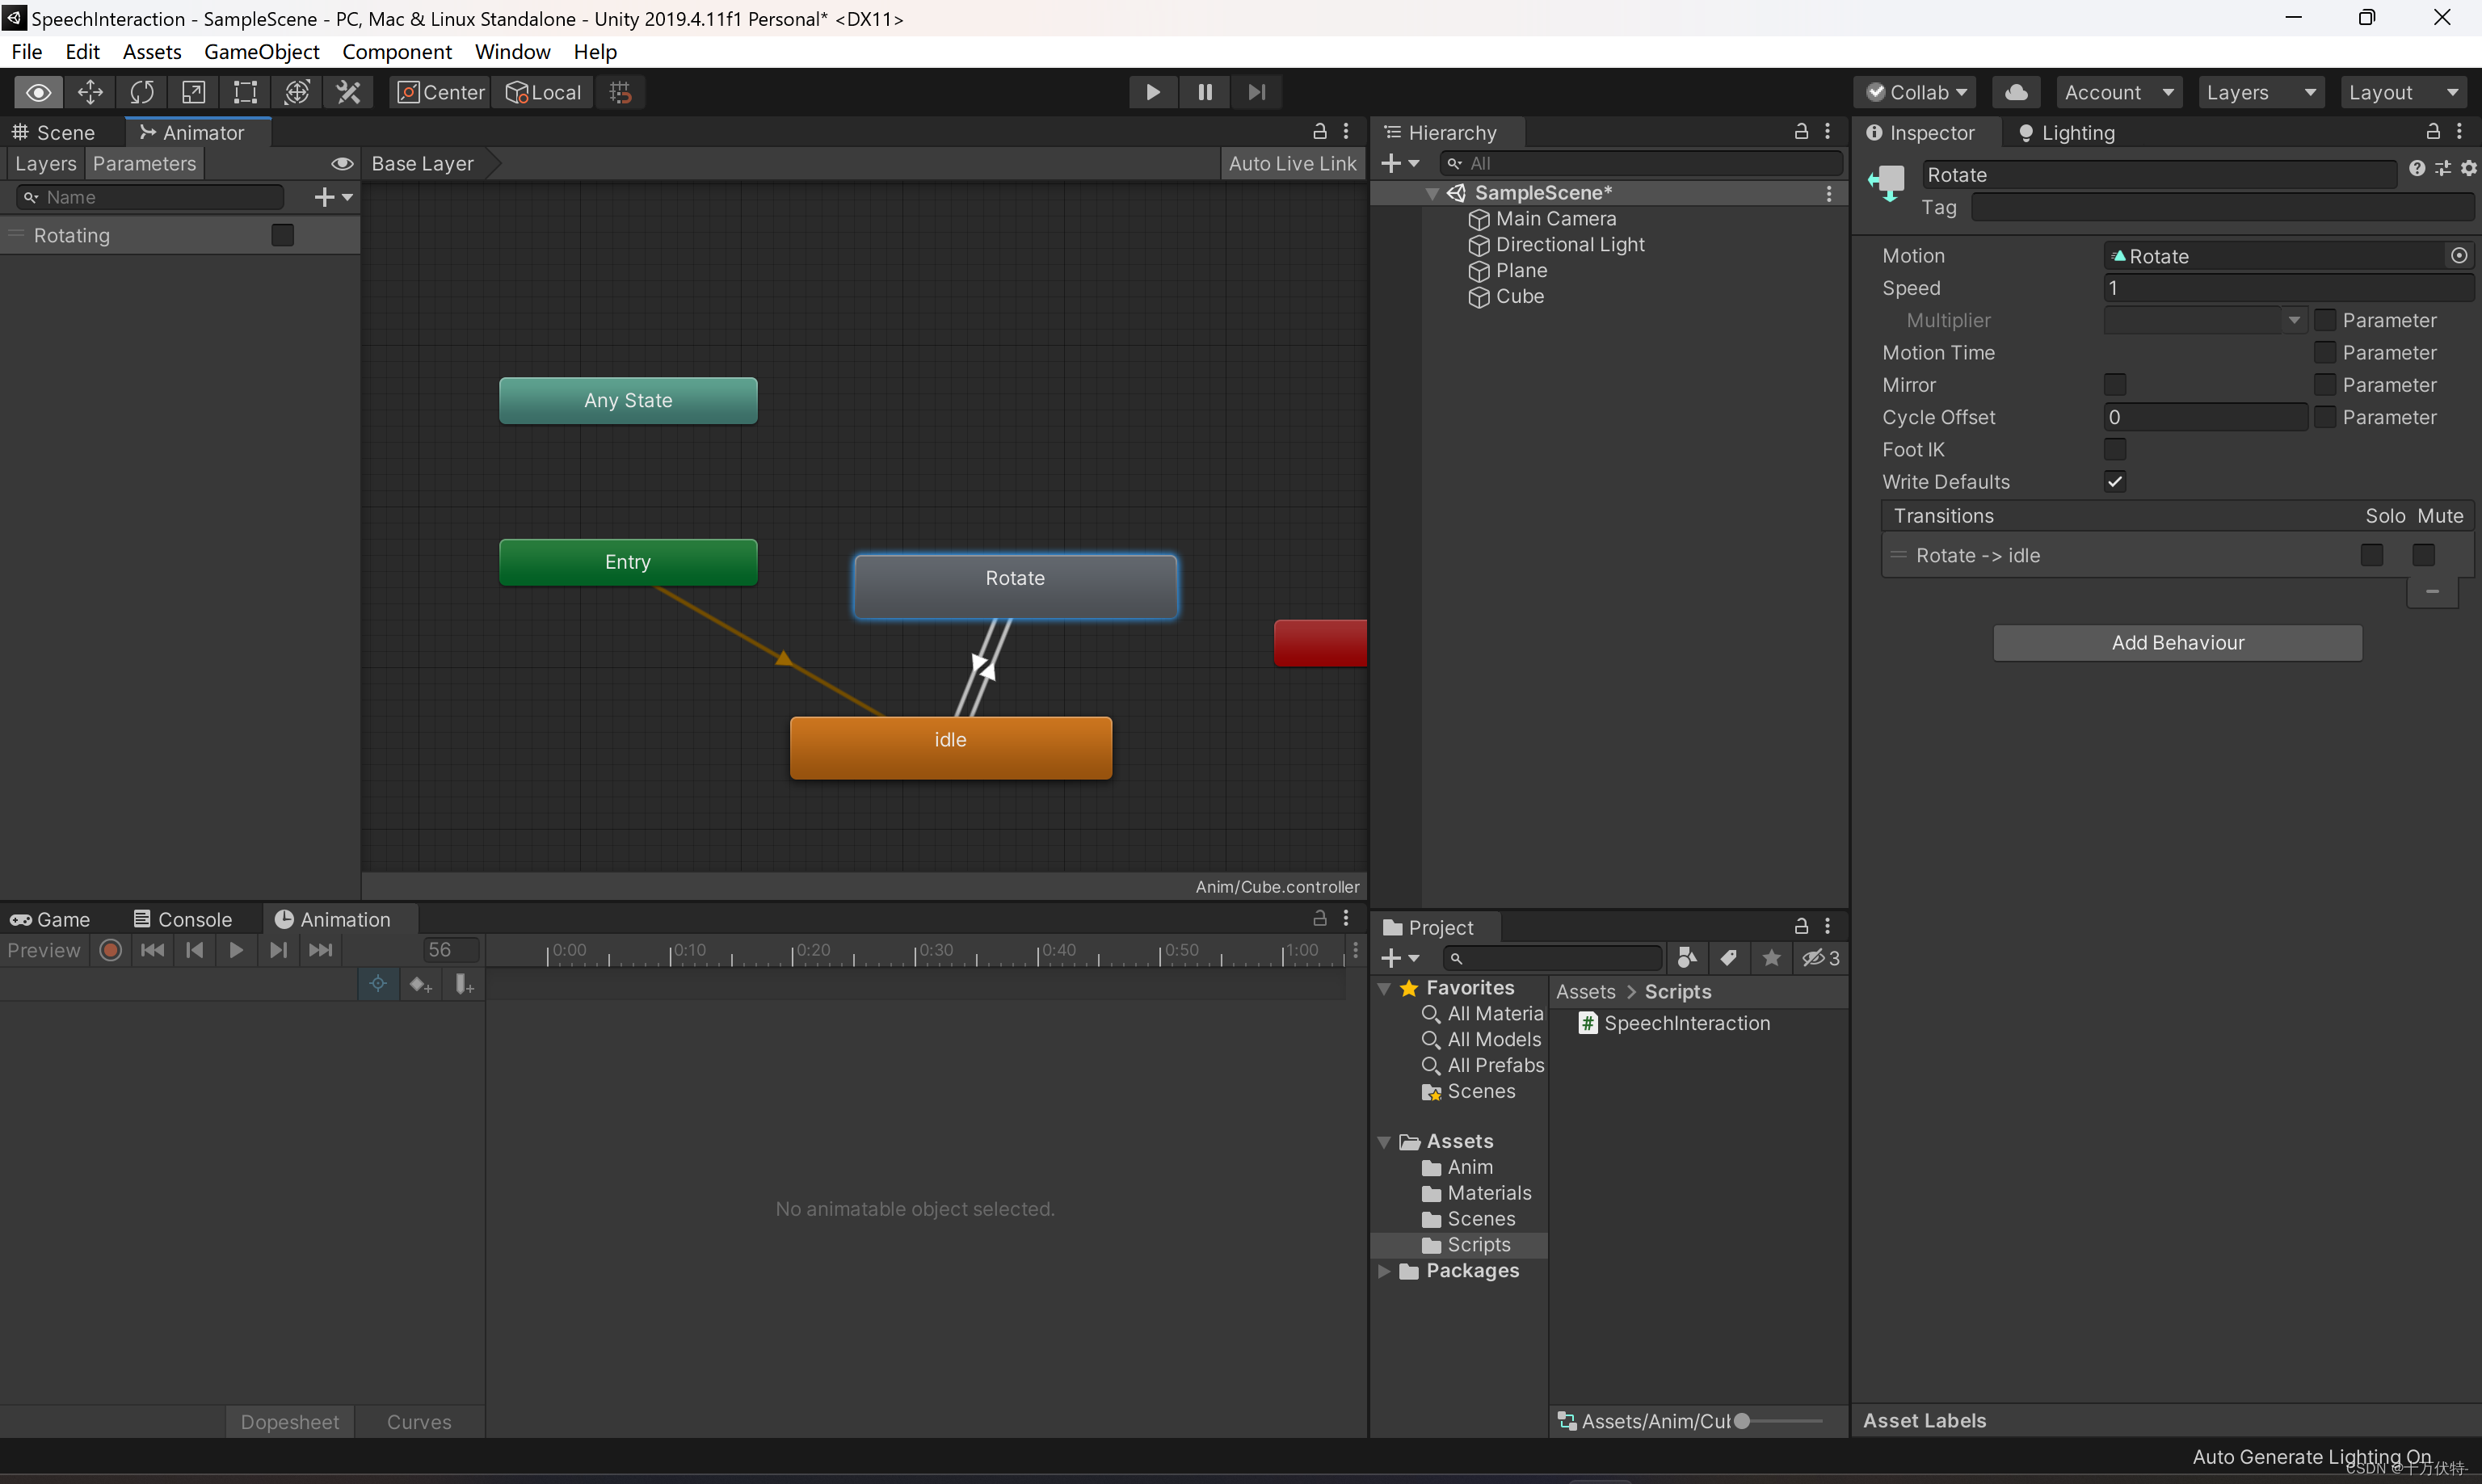2482x1484 pixels.
Task: Click the Add Layer icon in Animator
Action: coord(325,196)
